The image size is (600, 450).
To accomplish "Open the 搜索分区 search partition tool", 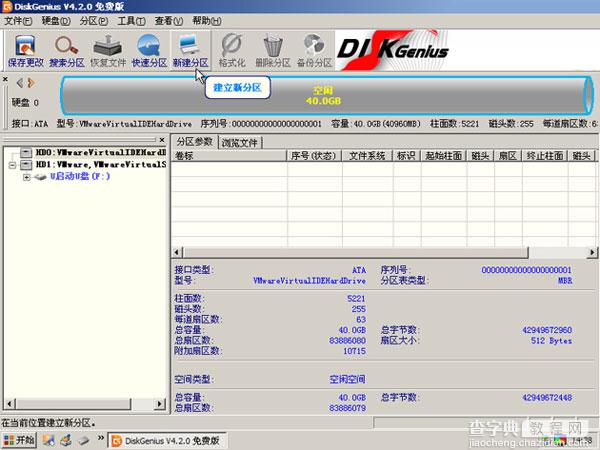I will pos(67,51).
